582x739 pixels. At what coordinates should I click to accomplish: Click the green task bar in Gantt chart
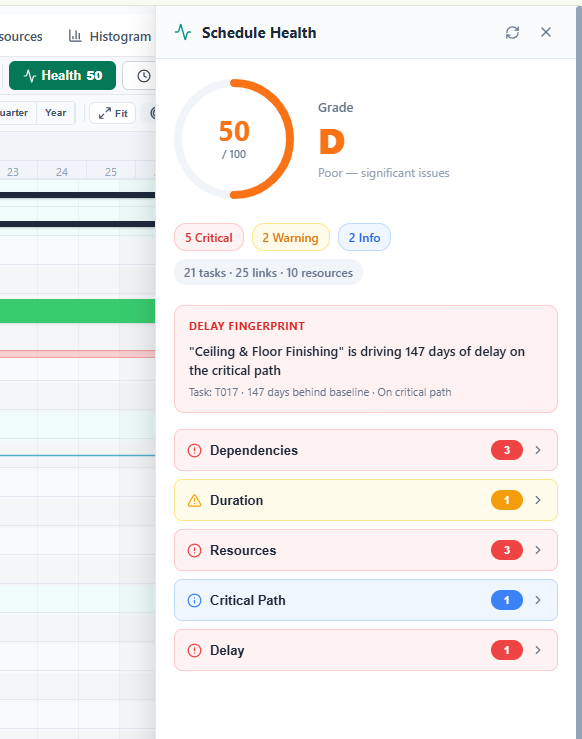coord(77,311)
